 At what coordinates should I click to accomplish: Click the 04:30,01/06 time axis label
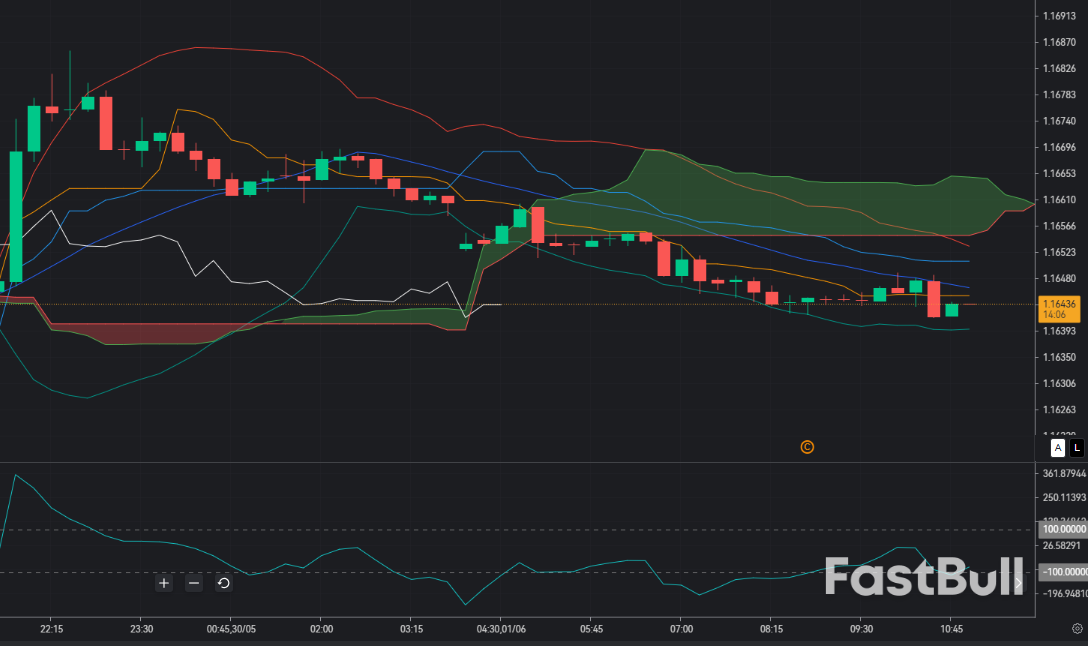[x=501, y=629]
